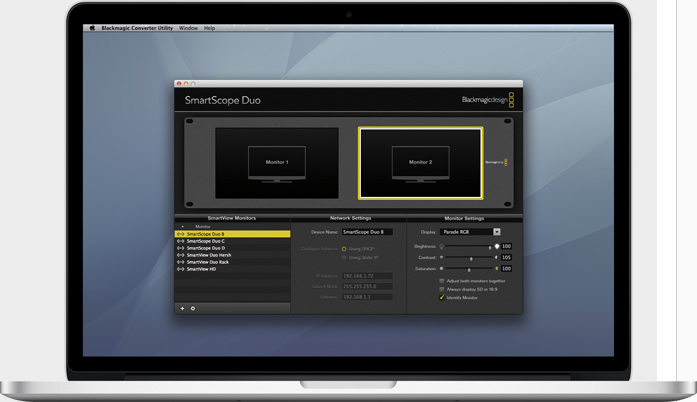697x402 pixels.
Task: Click the Blackmagicdesign logo in header
Action: pyautogui.click(x=488, y=100)
